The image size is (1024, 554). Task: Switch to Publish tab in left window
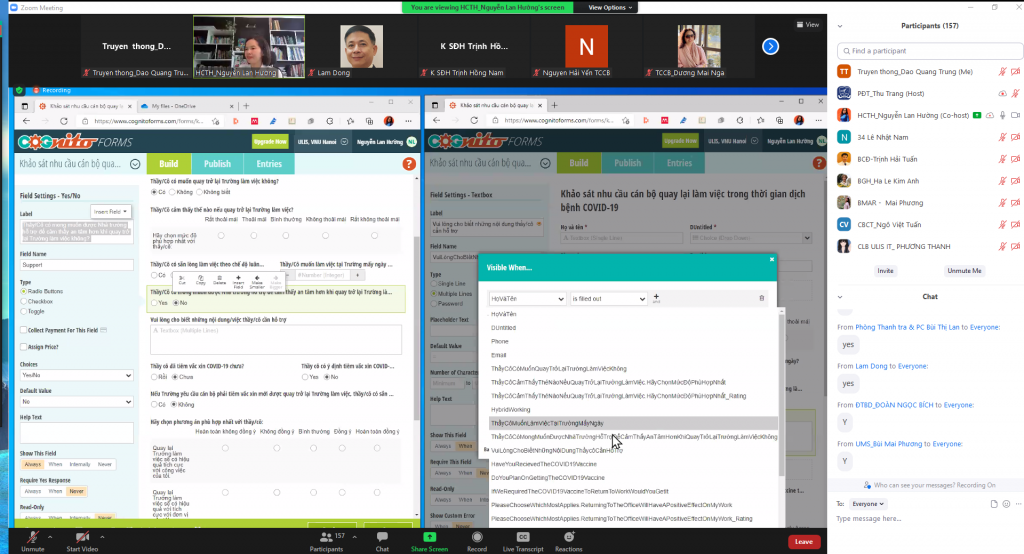point(217,164)
